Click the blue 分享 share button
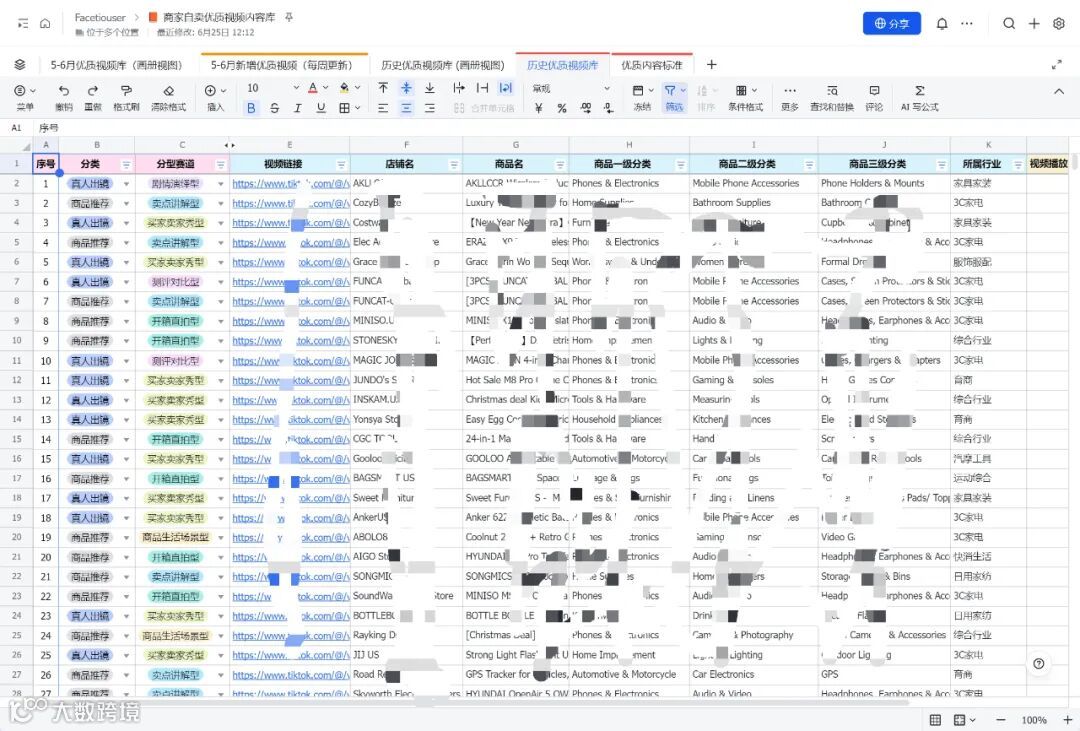The width and height of the screenshot is (1080, 731). [x=892, y=23]
